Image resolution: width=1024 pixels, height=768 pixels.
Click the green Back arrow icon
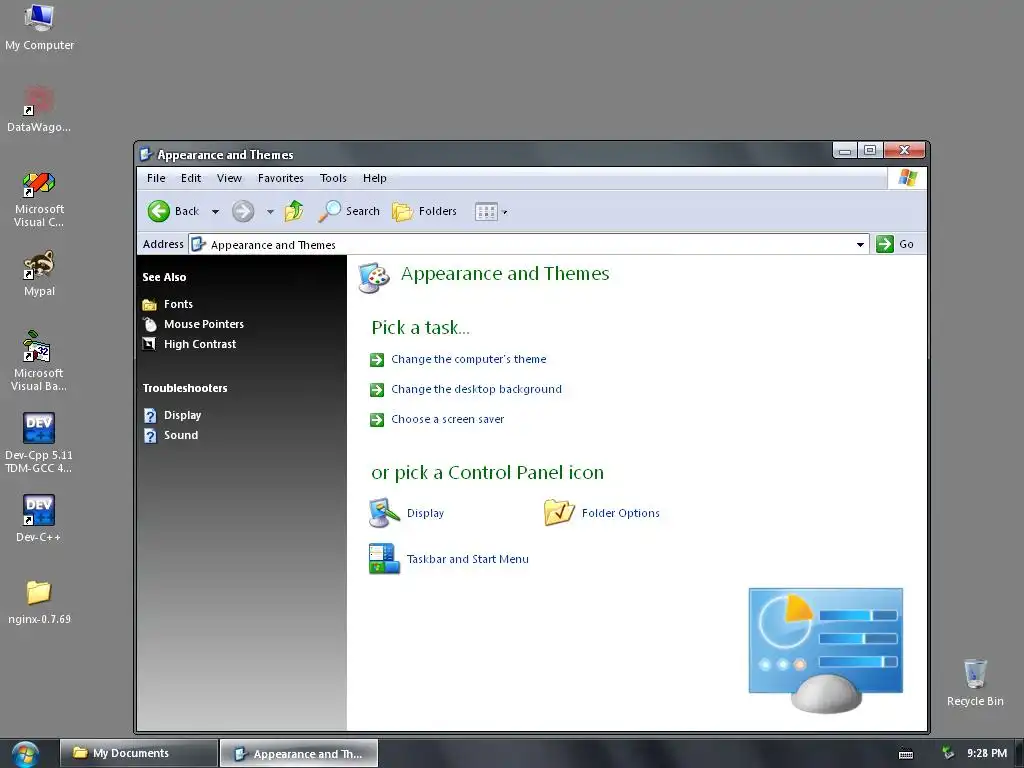[x=159, y=211]
